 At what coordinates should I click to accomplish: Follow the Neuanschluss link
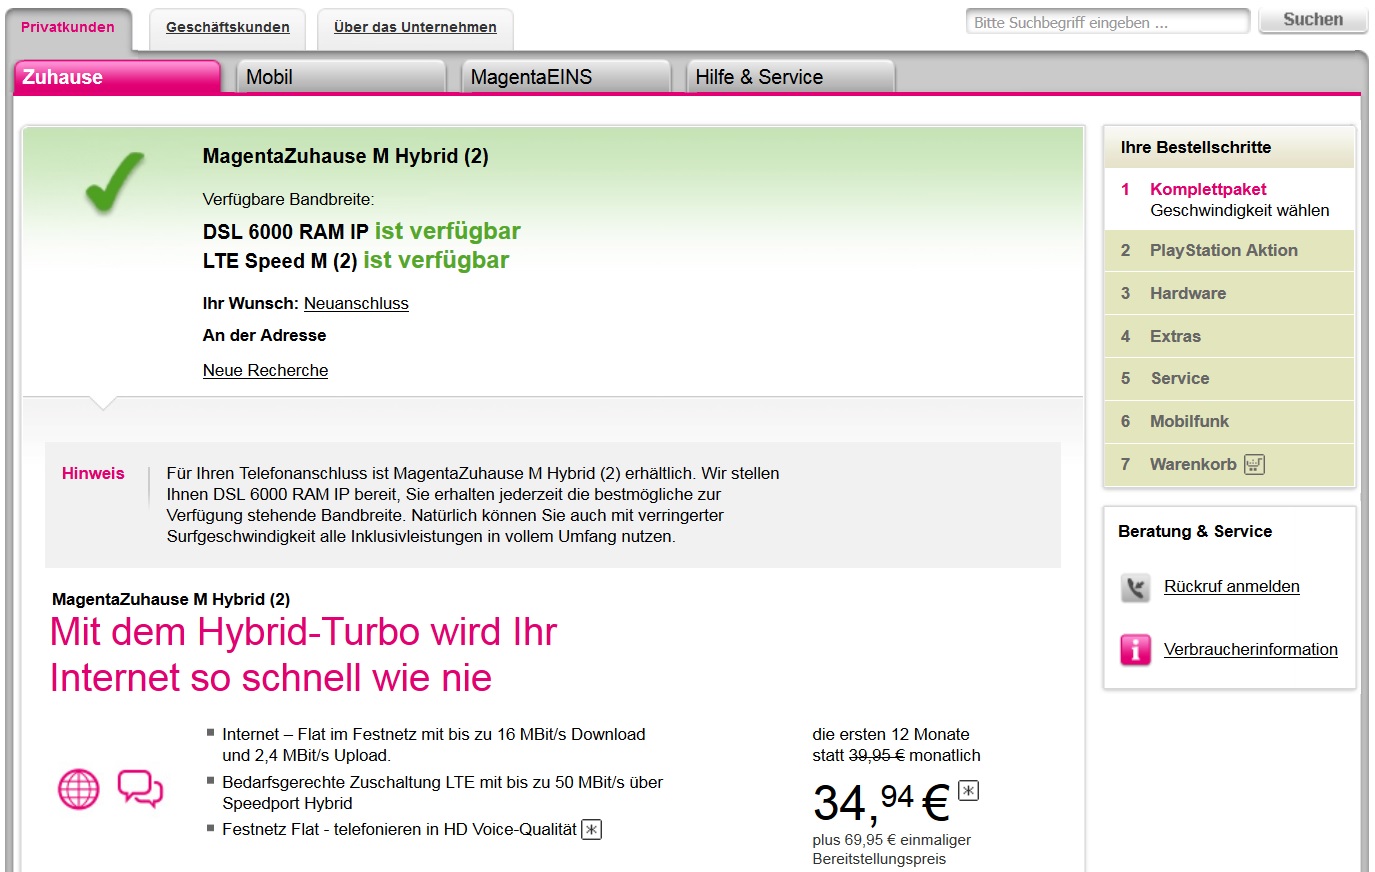[x=356, y=304]
